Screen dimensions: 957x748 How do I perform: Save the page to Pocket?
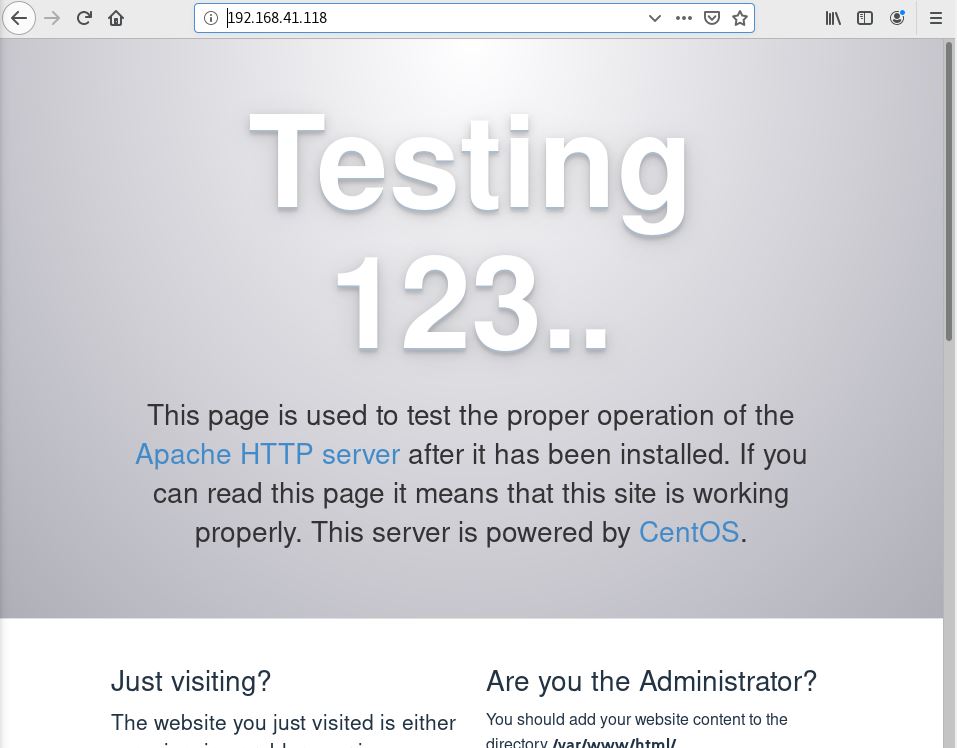[x=710, y=17]
